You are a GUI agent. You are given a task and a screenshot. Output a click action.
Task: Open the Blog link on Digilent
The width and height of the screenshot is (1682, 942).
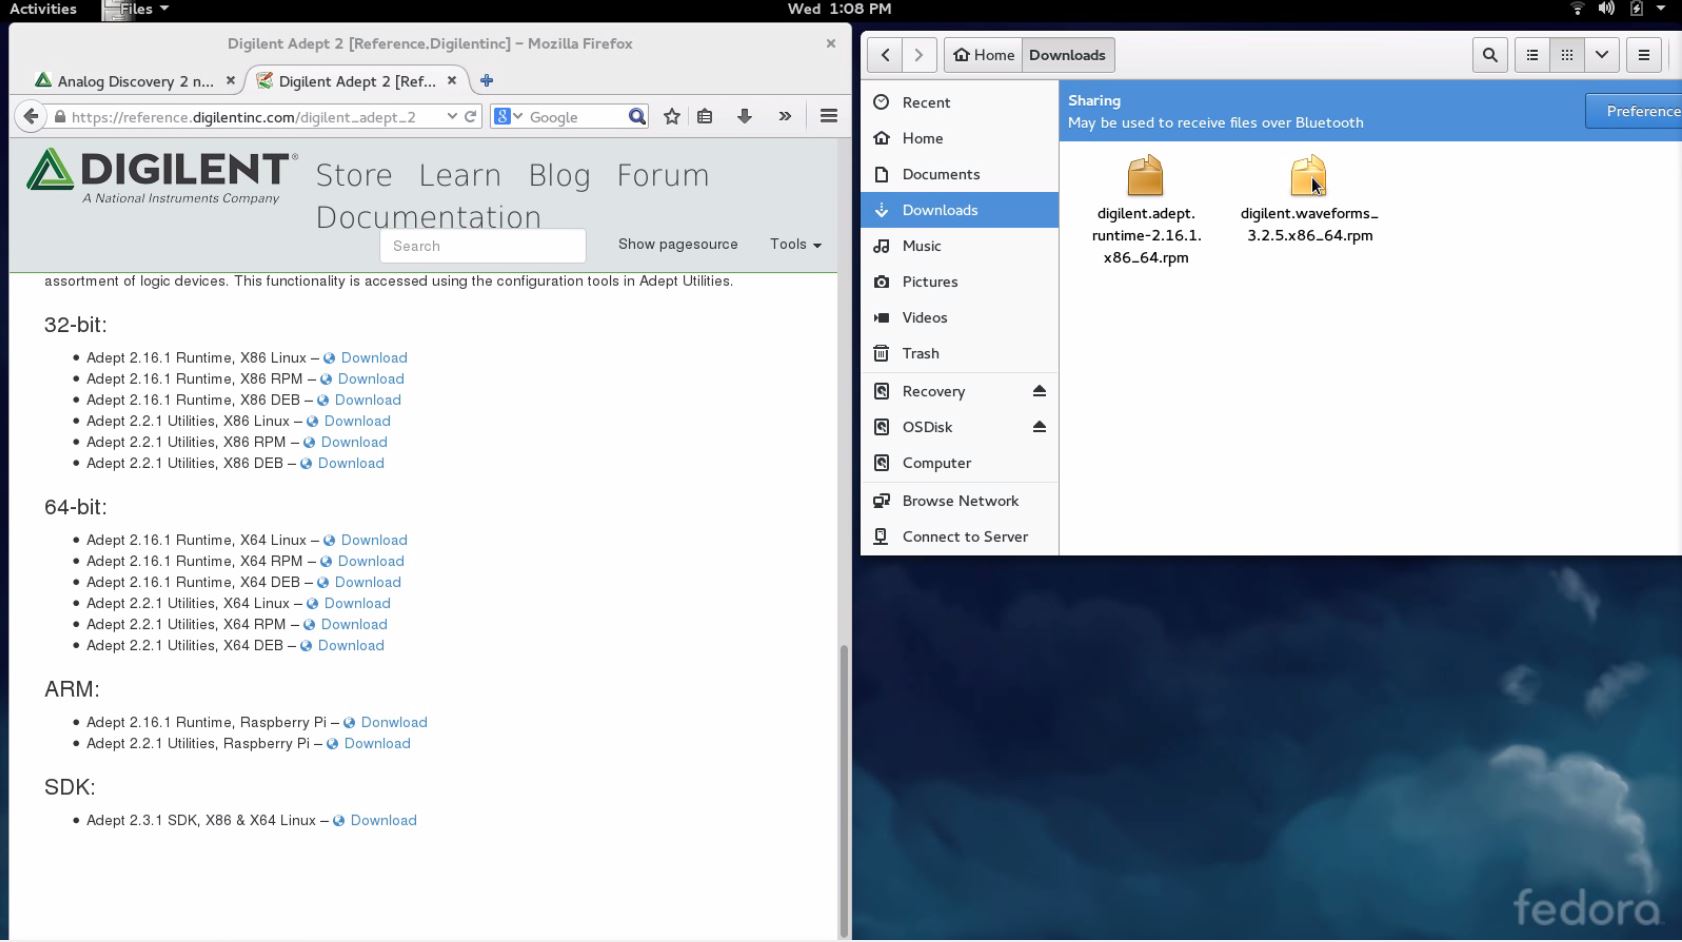559,175
